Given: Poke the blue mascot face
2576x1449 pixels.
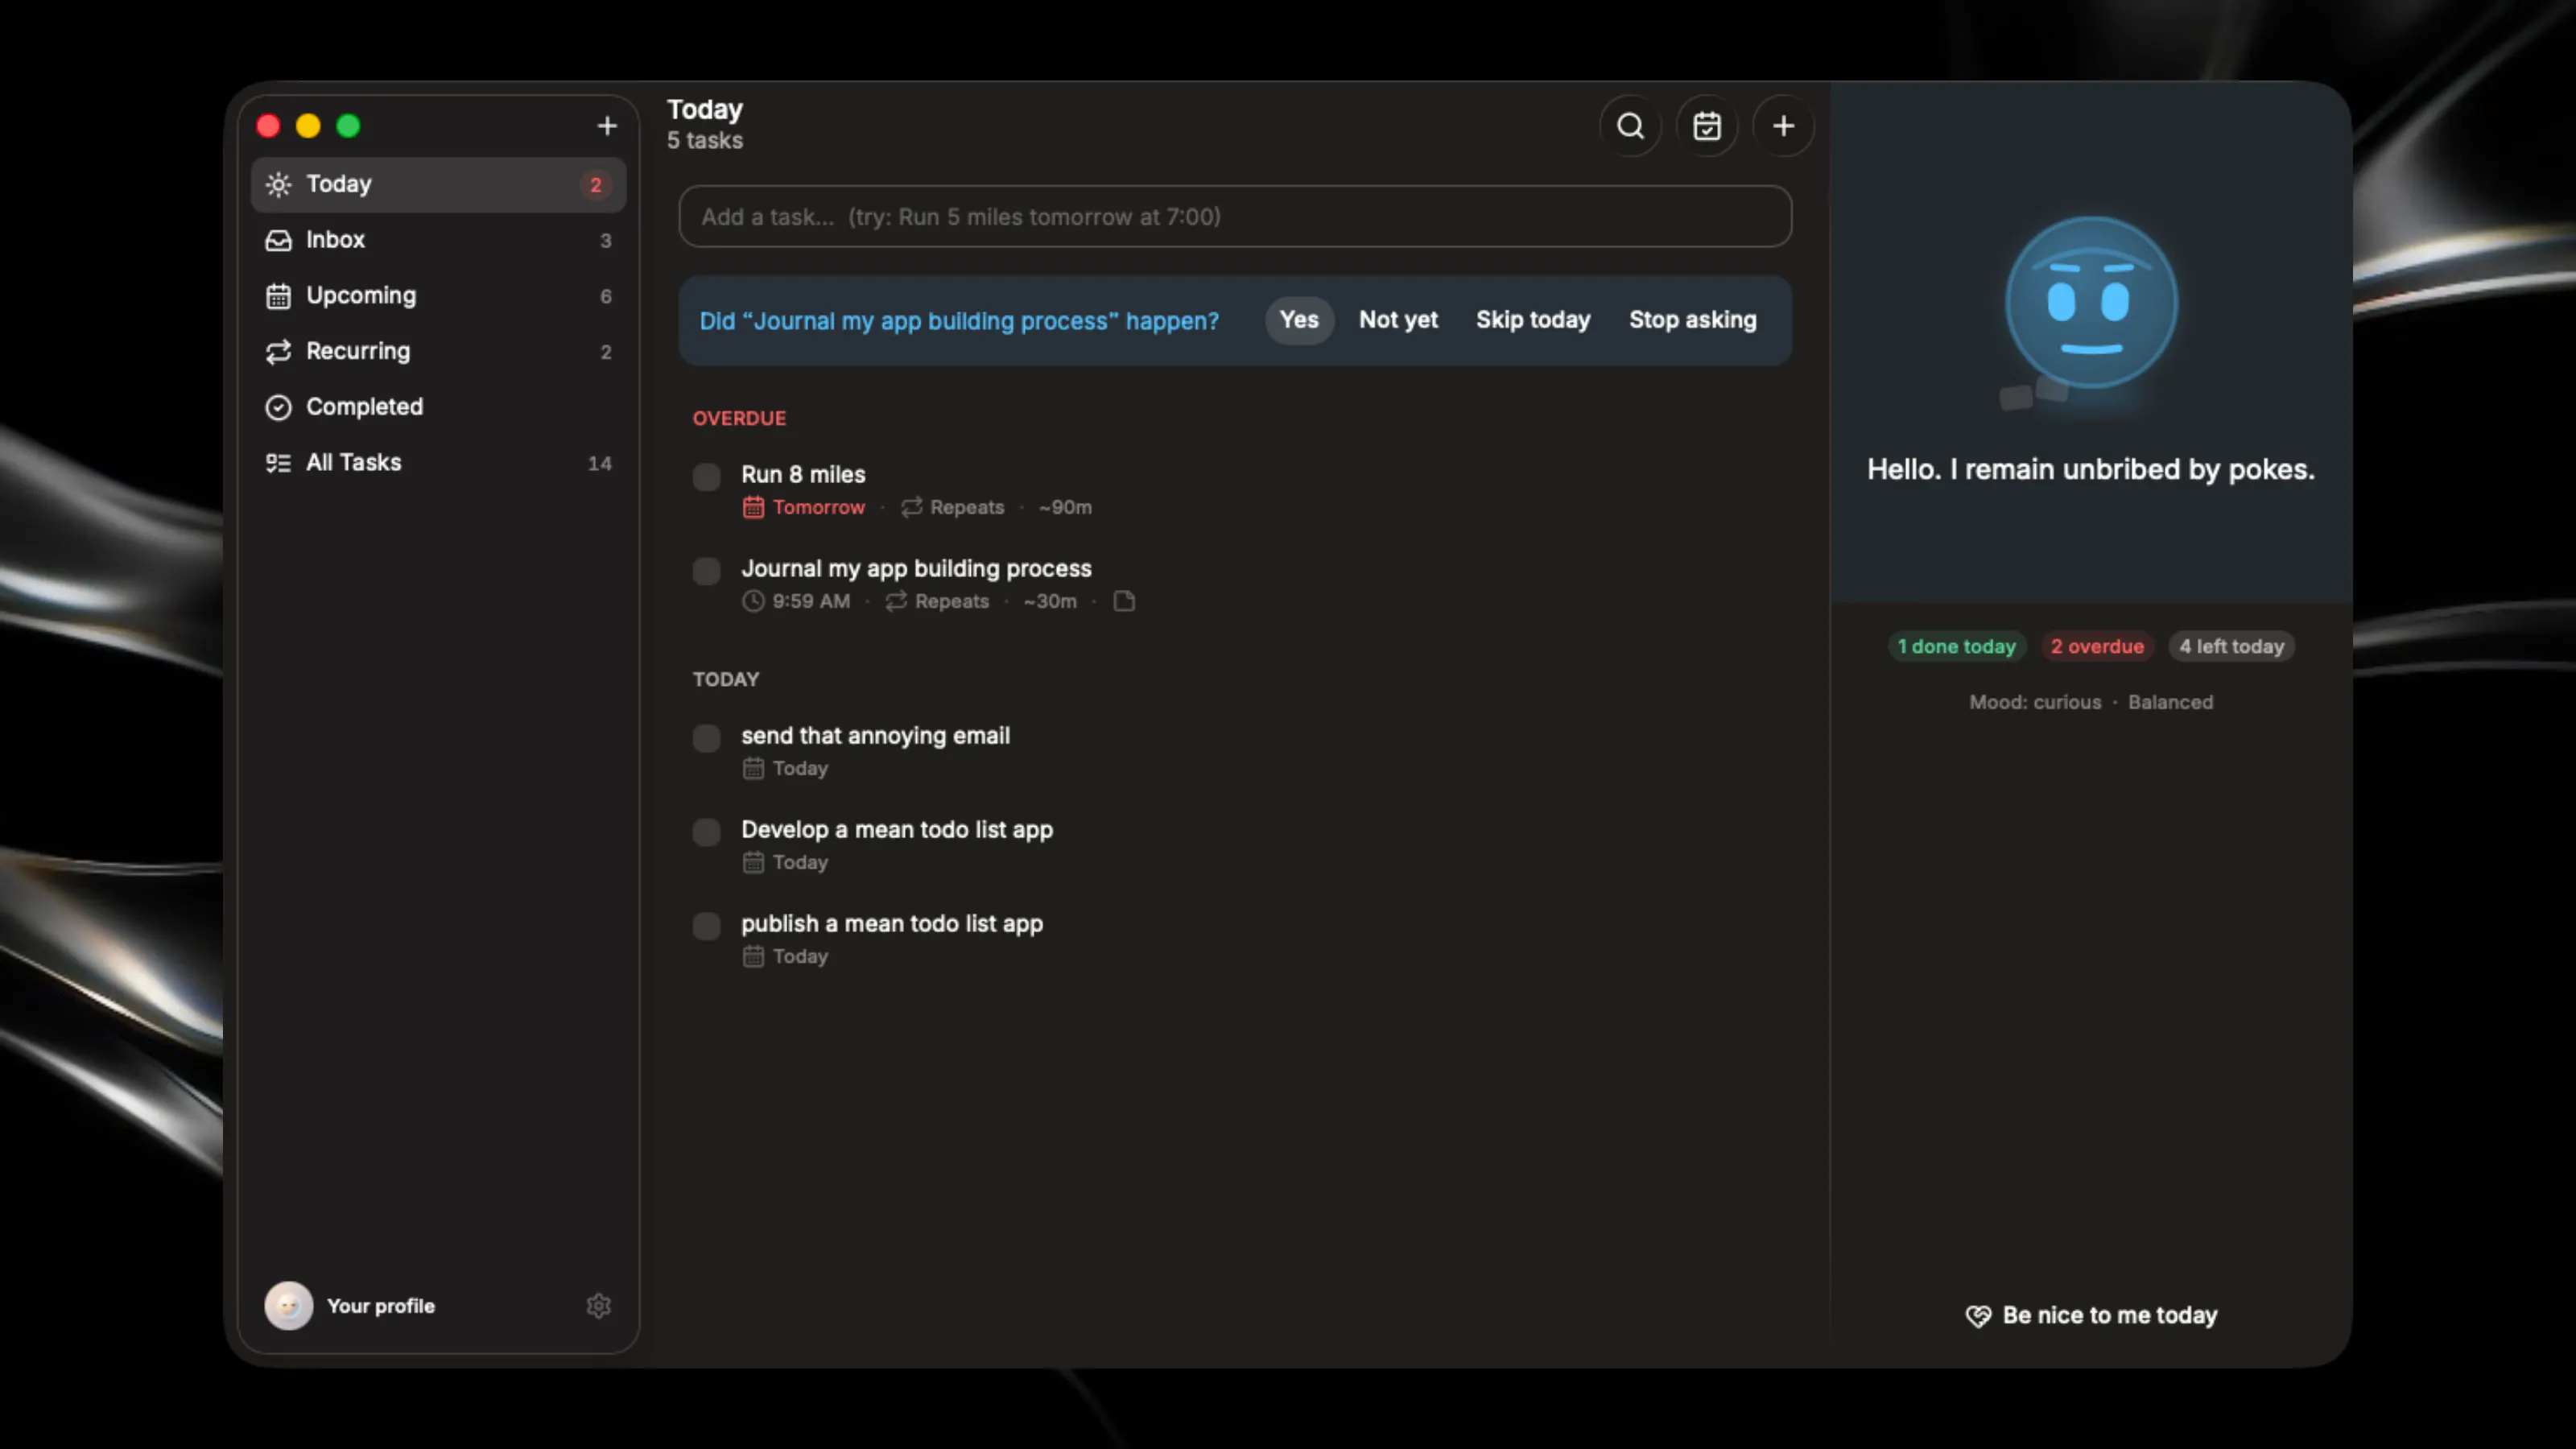Looking at the screenshot, I should click(x=2091, y=303).
